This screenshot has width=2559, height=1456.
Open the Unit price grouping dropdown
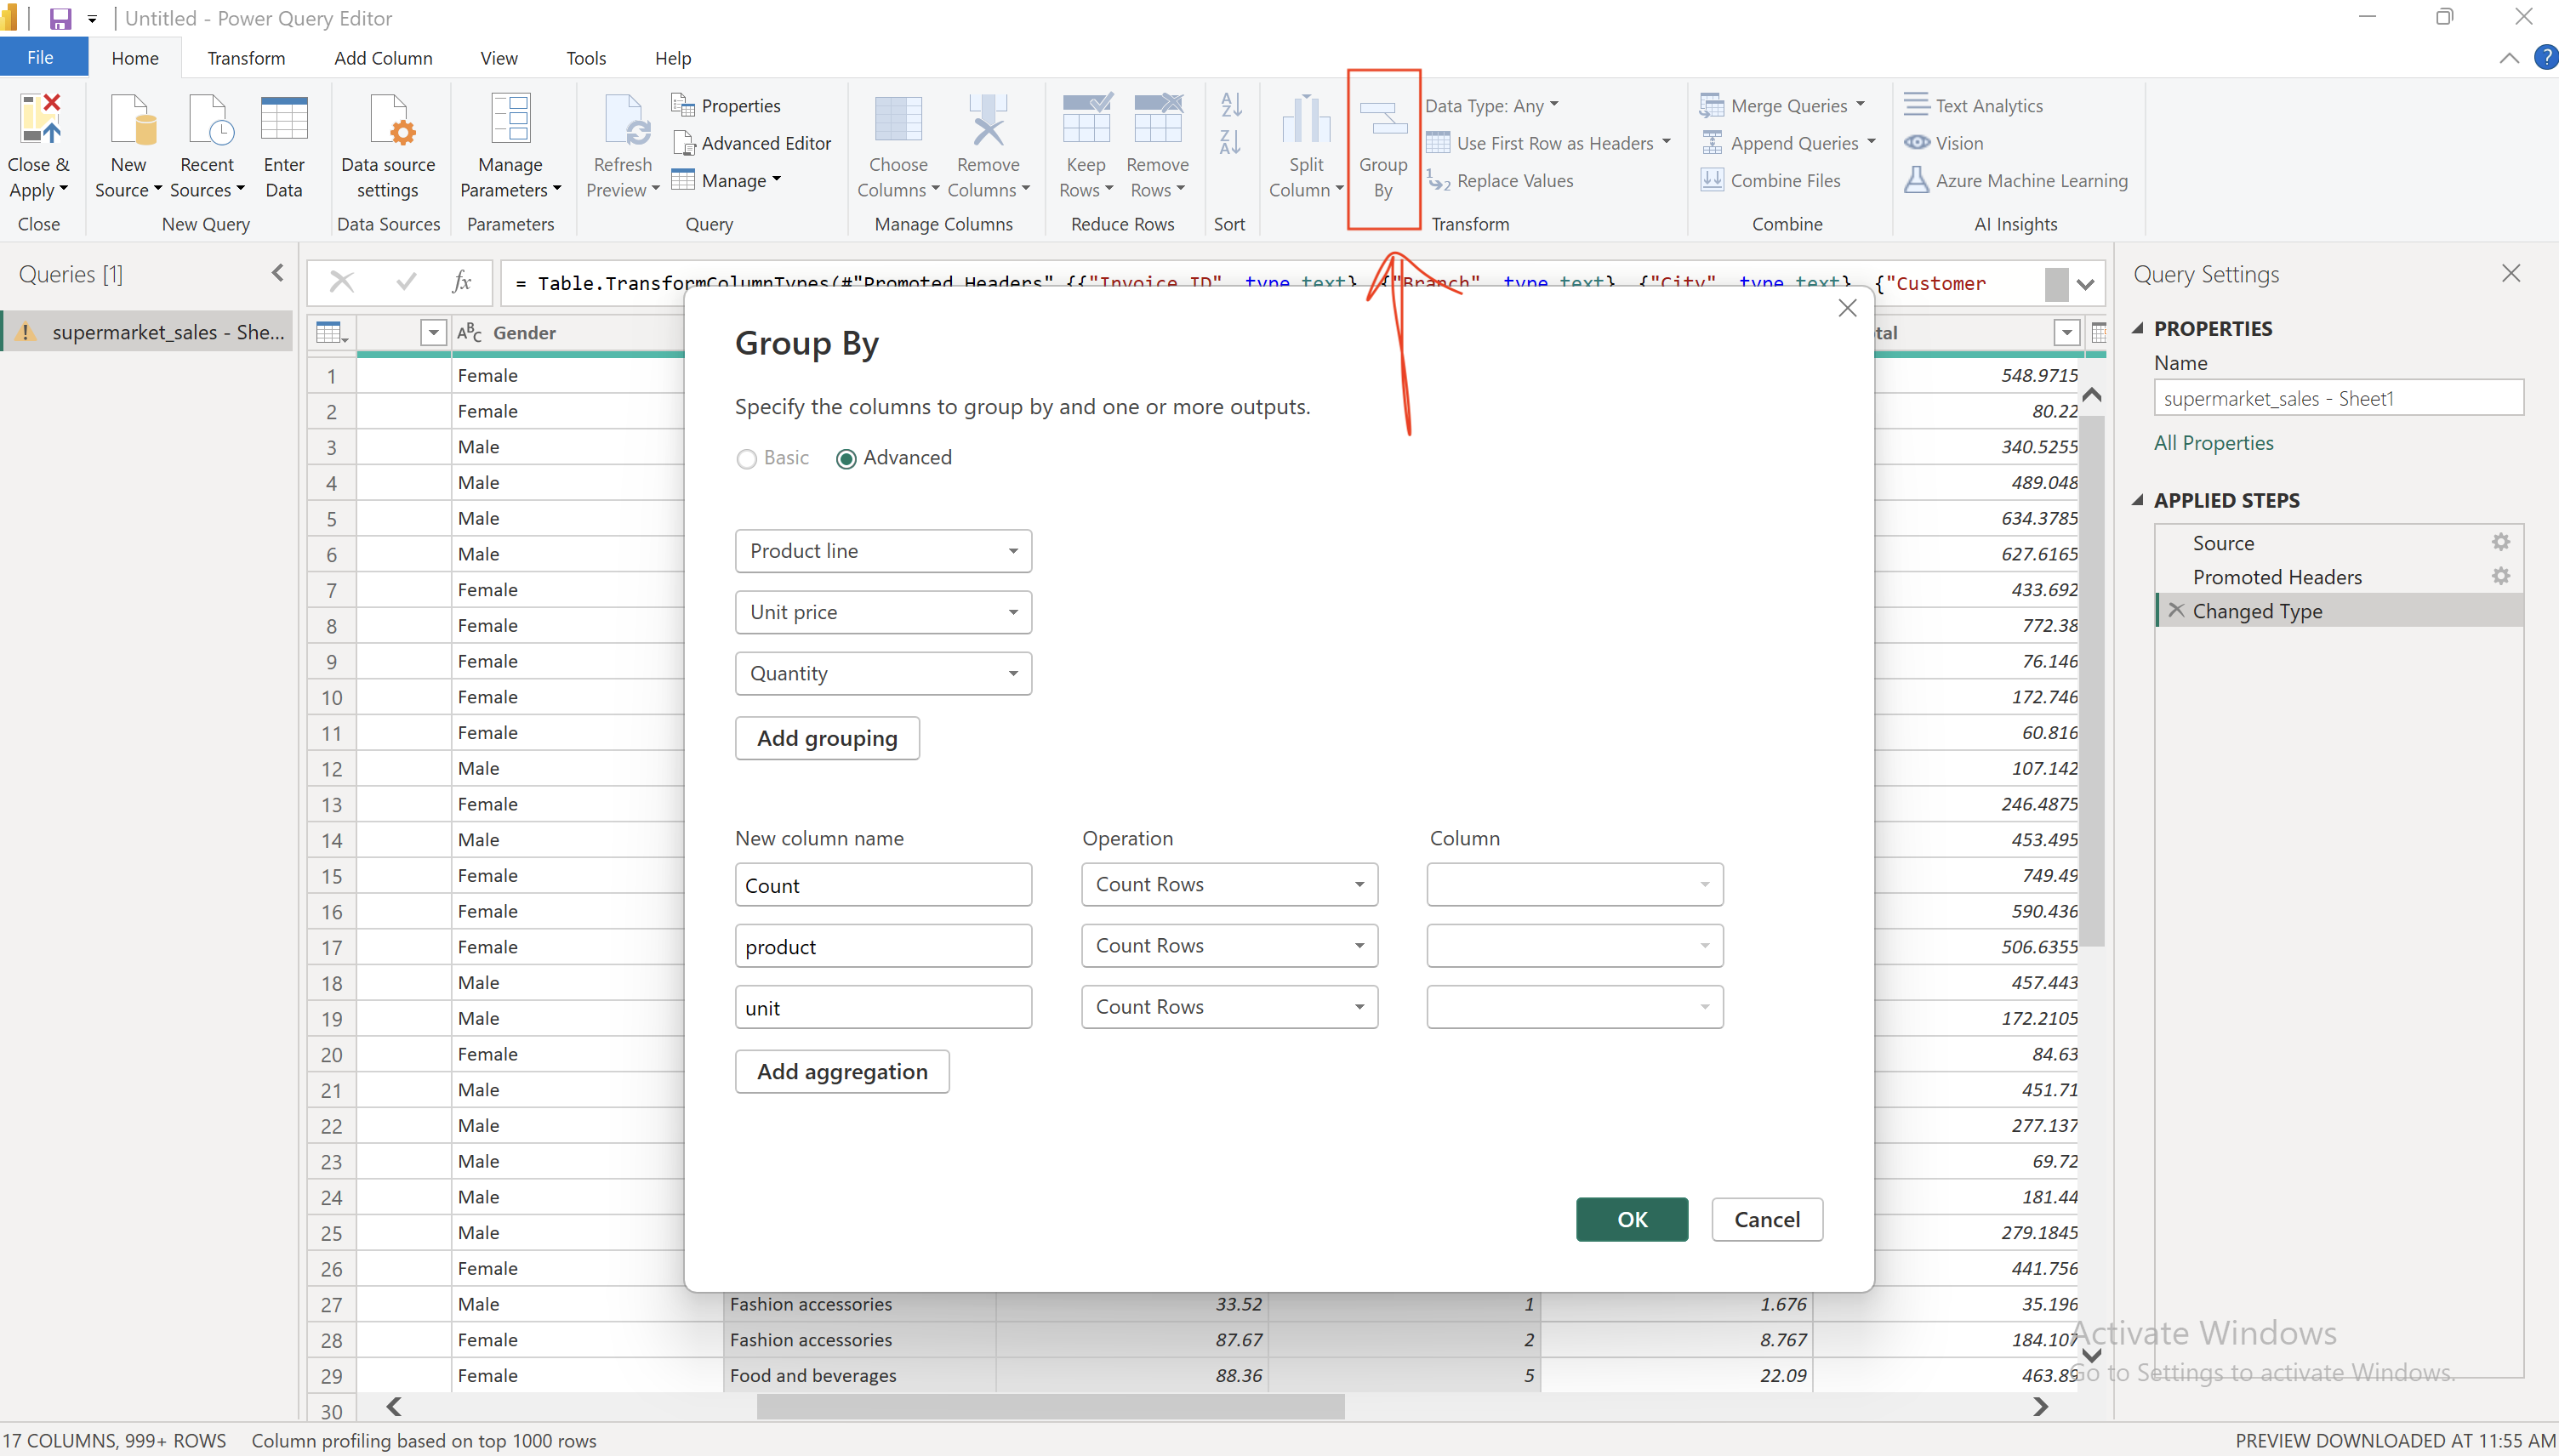883,612
